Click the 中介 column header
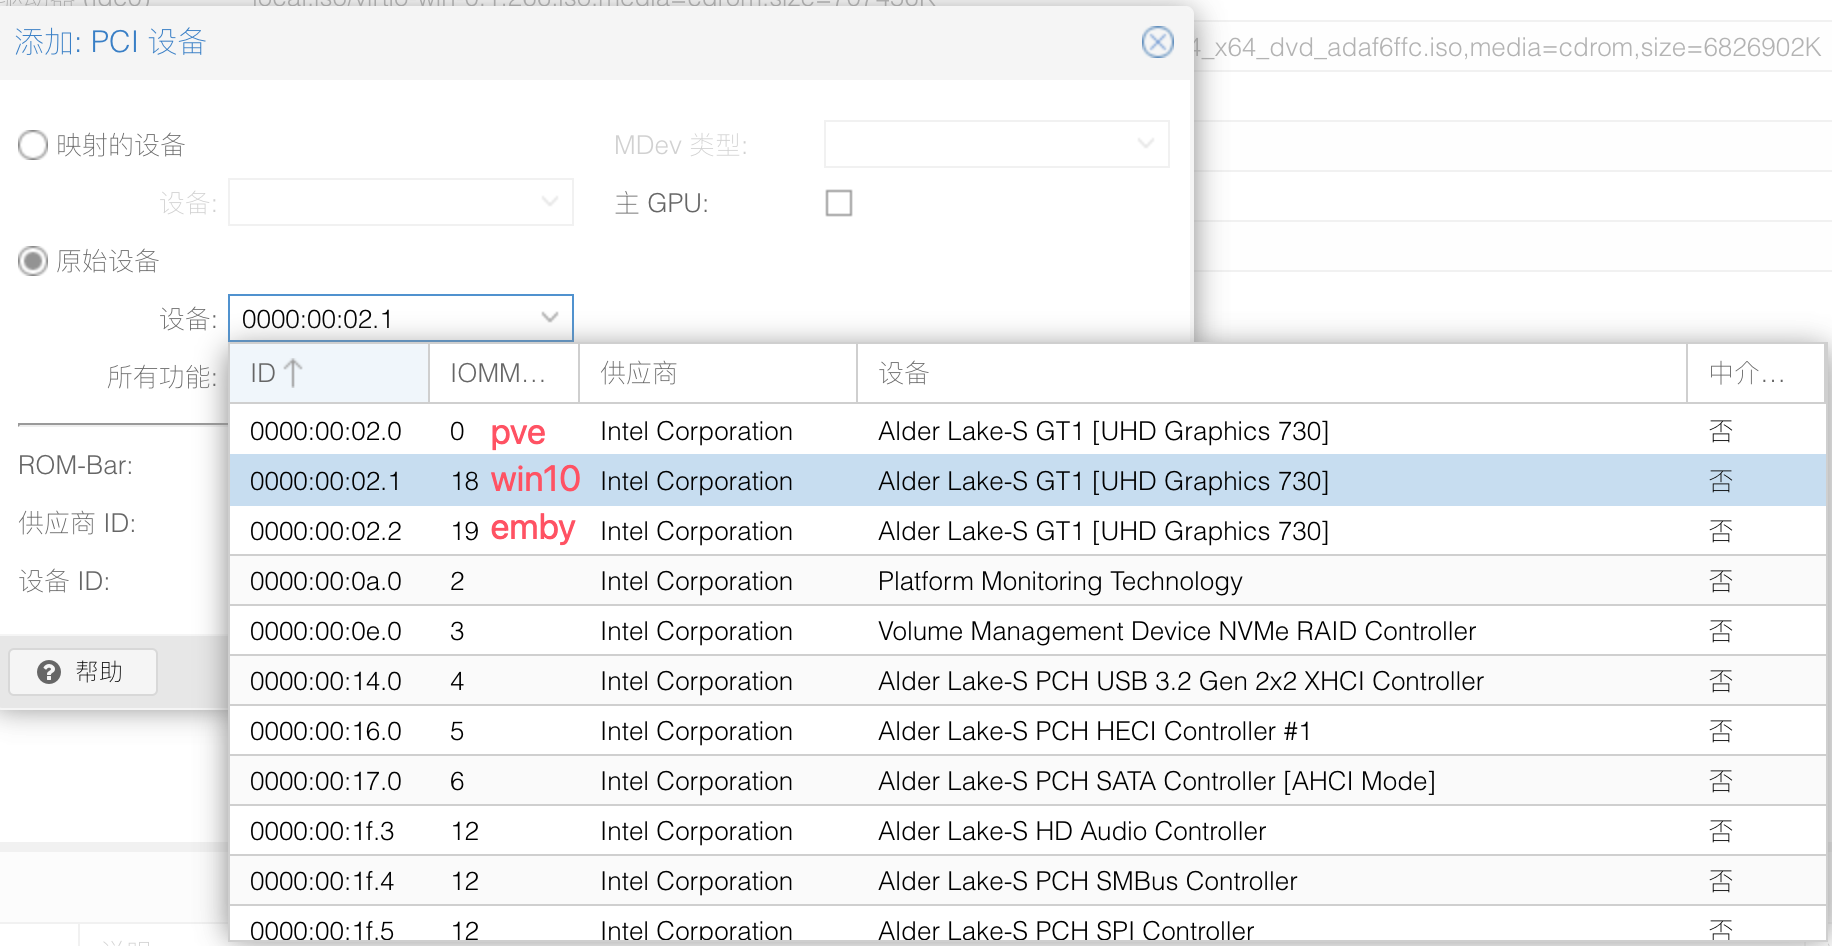 click(1753, 373)
